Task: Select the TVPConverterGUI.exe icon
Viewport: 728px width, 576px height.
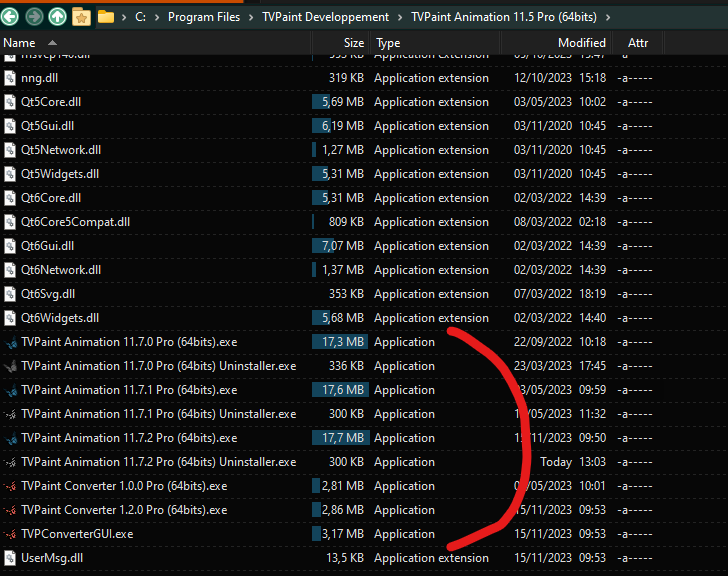Action: click(10, 534)
